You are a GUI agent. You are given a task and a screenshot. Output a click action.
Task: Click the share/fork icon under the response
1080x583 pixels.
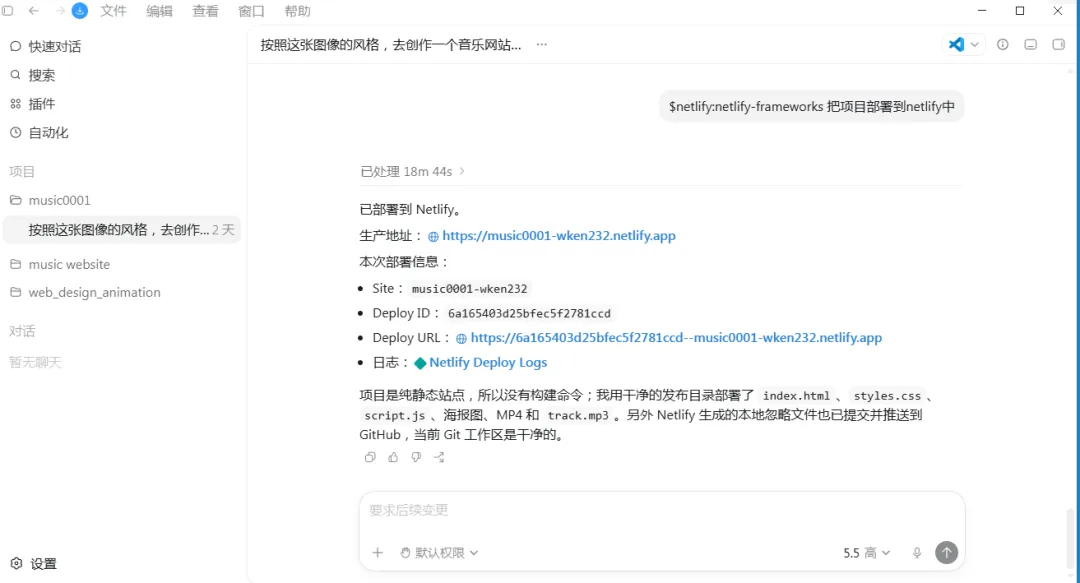(439, 457)
